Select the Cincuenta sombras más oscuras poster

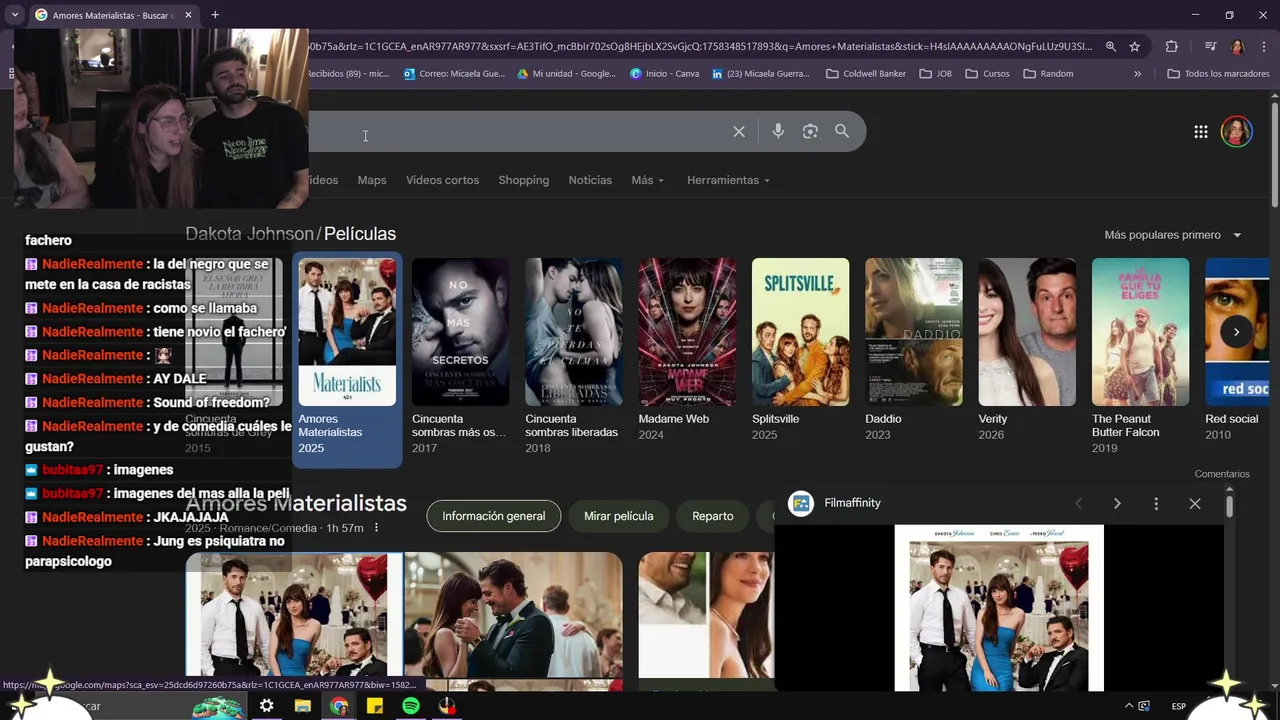(x=460, y=332)
